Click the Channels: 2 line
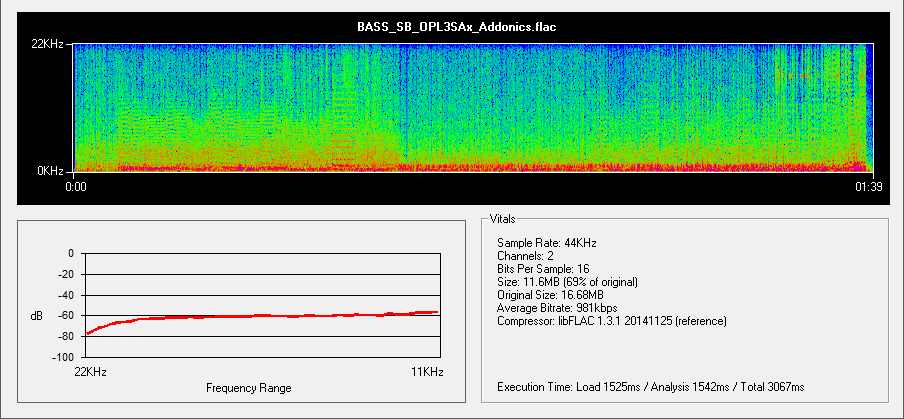This screenshot has height=419, width=904. click(x=526, y=256)
